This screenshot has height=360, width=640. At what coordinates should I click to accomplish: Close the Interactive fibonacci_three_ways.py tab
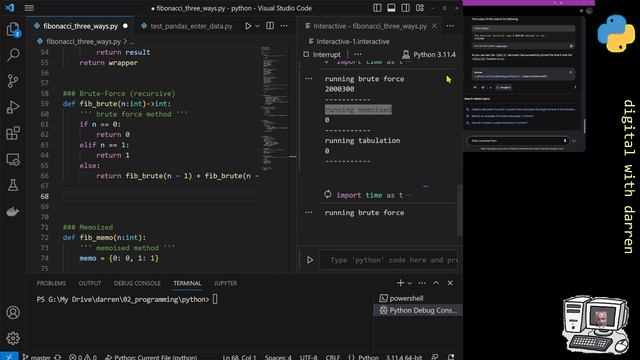[x=434, y=26]
